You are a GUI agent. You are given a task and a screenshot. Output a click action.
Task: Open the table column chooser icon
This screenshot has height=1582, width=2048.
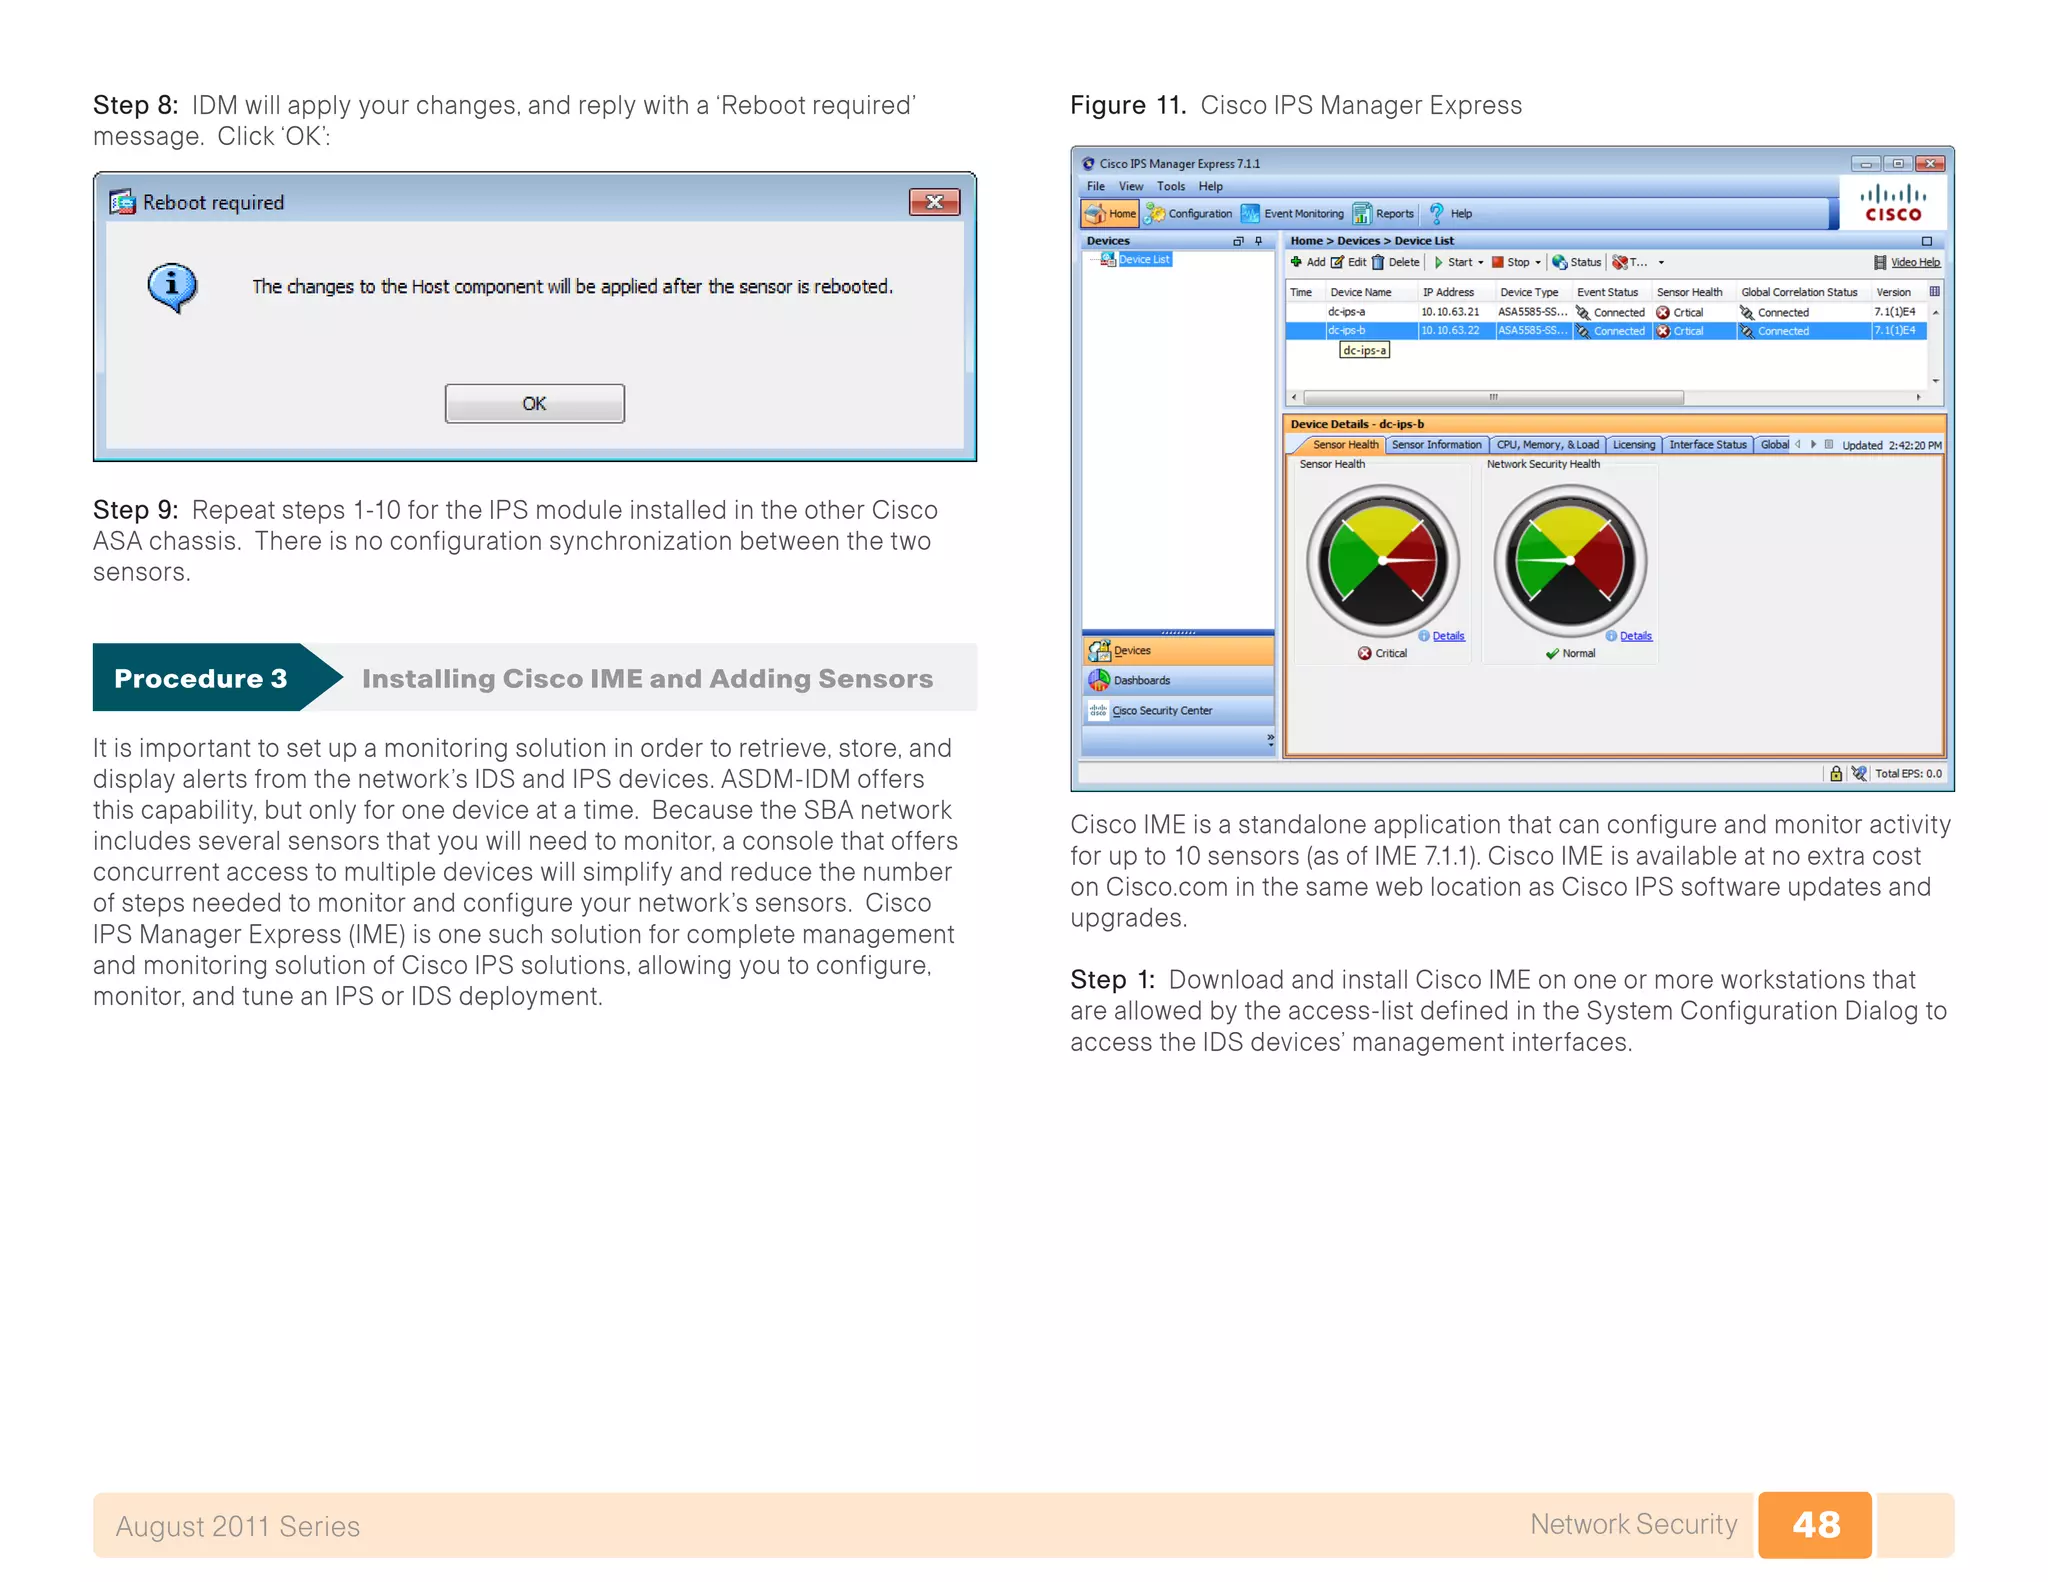point(1934,292)
